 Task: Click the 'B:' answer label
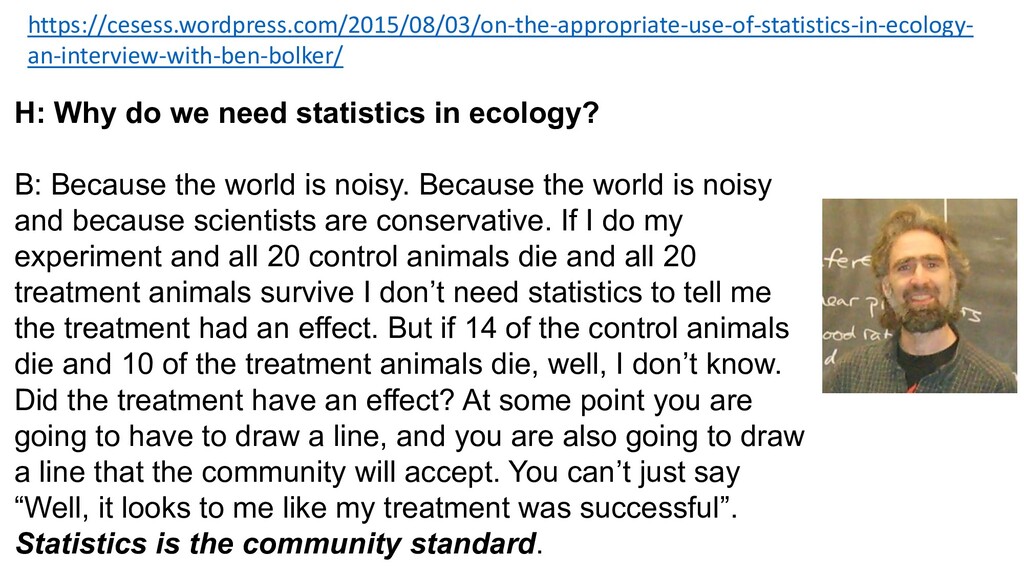[x=28, y=185]
